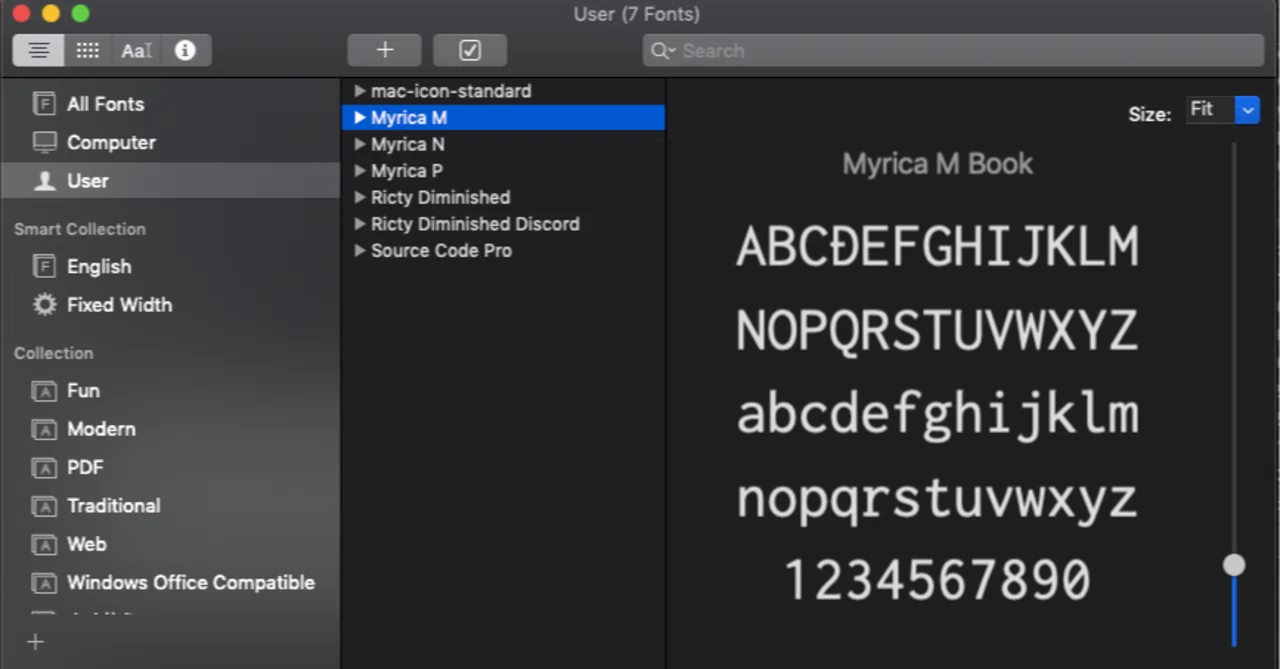Open English smart collection
1280x669 pixels.
point(99,266)
